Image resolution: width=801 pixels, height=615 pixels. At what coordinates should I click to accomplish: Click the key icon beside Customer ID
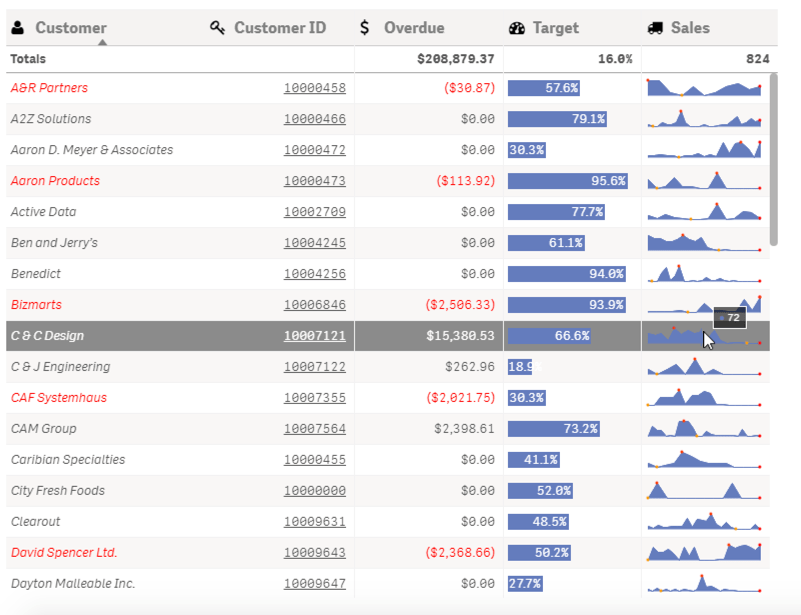click(218, 28)
